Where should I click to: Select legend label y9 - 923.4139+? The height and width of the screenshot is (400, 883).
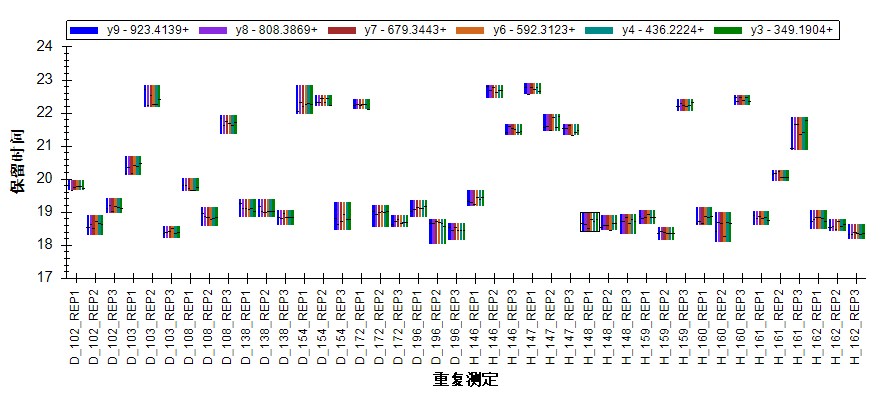pyautogui.click(x=147, y=31)
